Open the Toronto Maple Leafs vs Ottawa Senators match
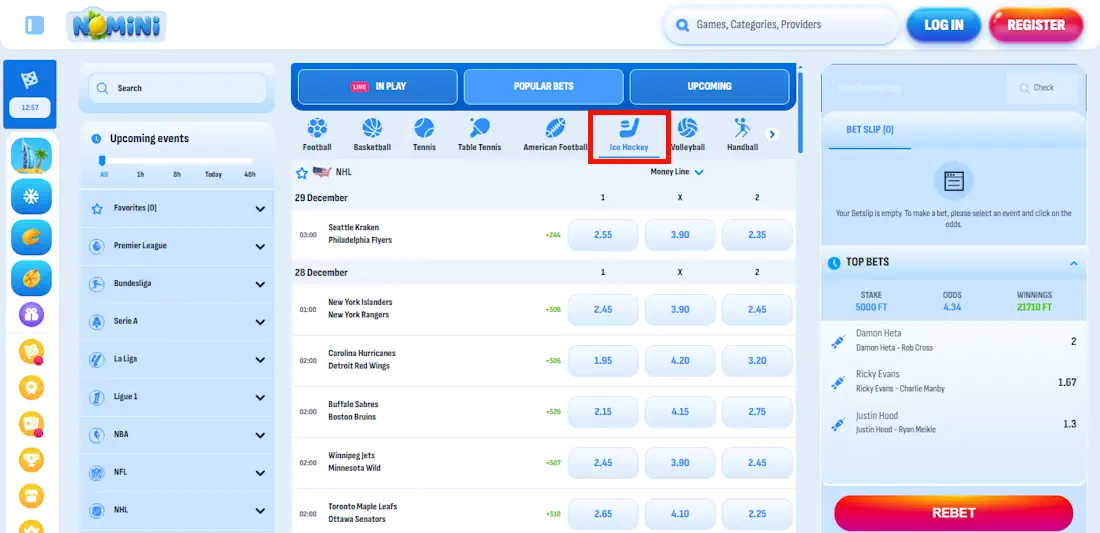The image size is (1100, 533). (x=363, y=513)
